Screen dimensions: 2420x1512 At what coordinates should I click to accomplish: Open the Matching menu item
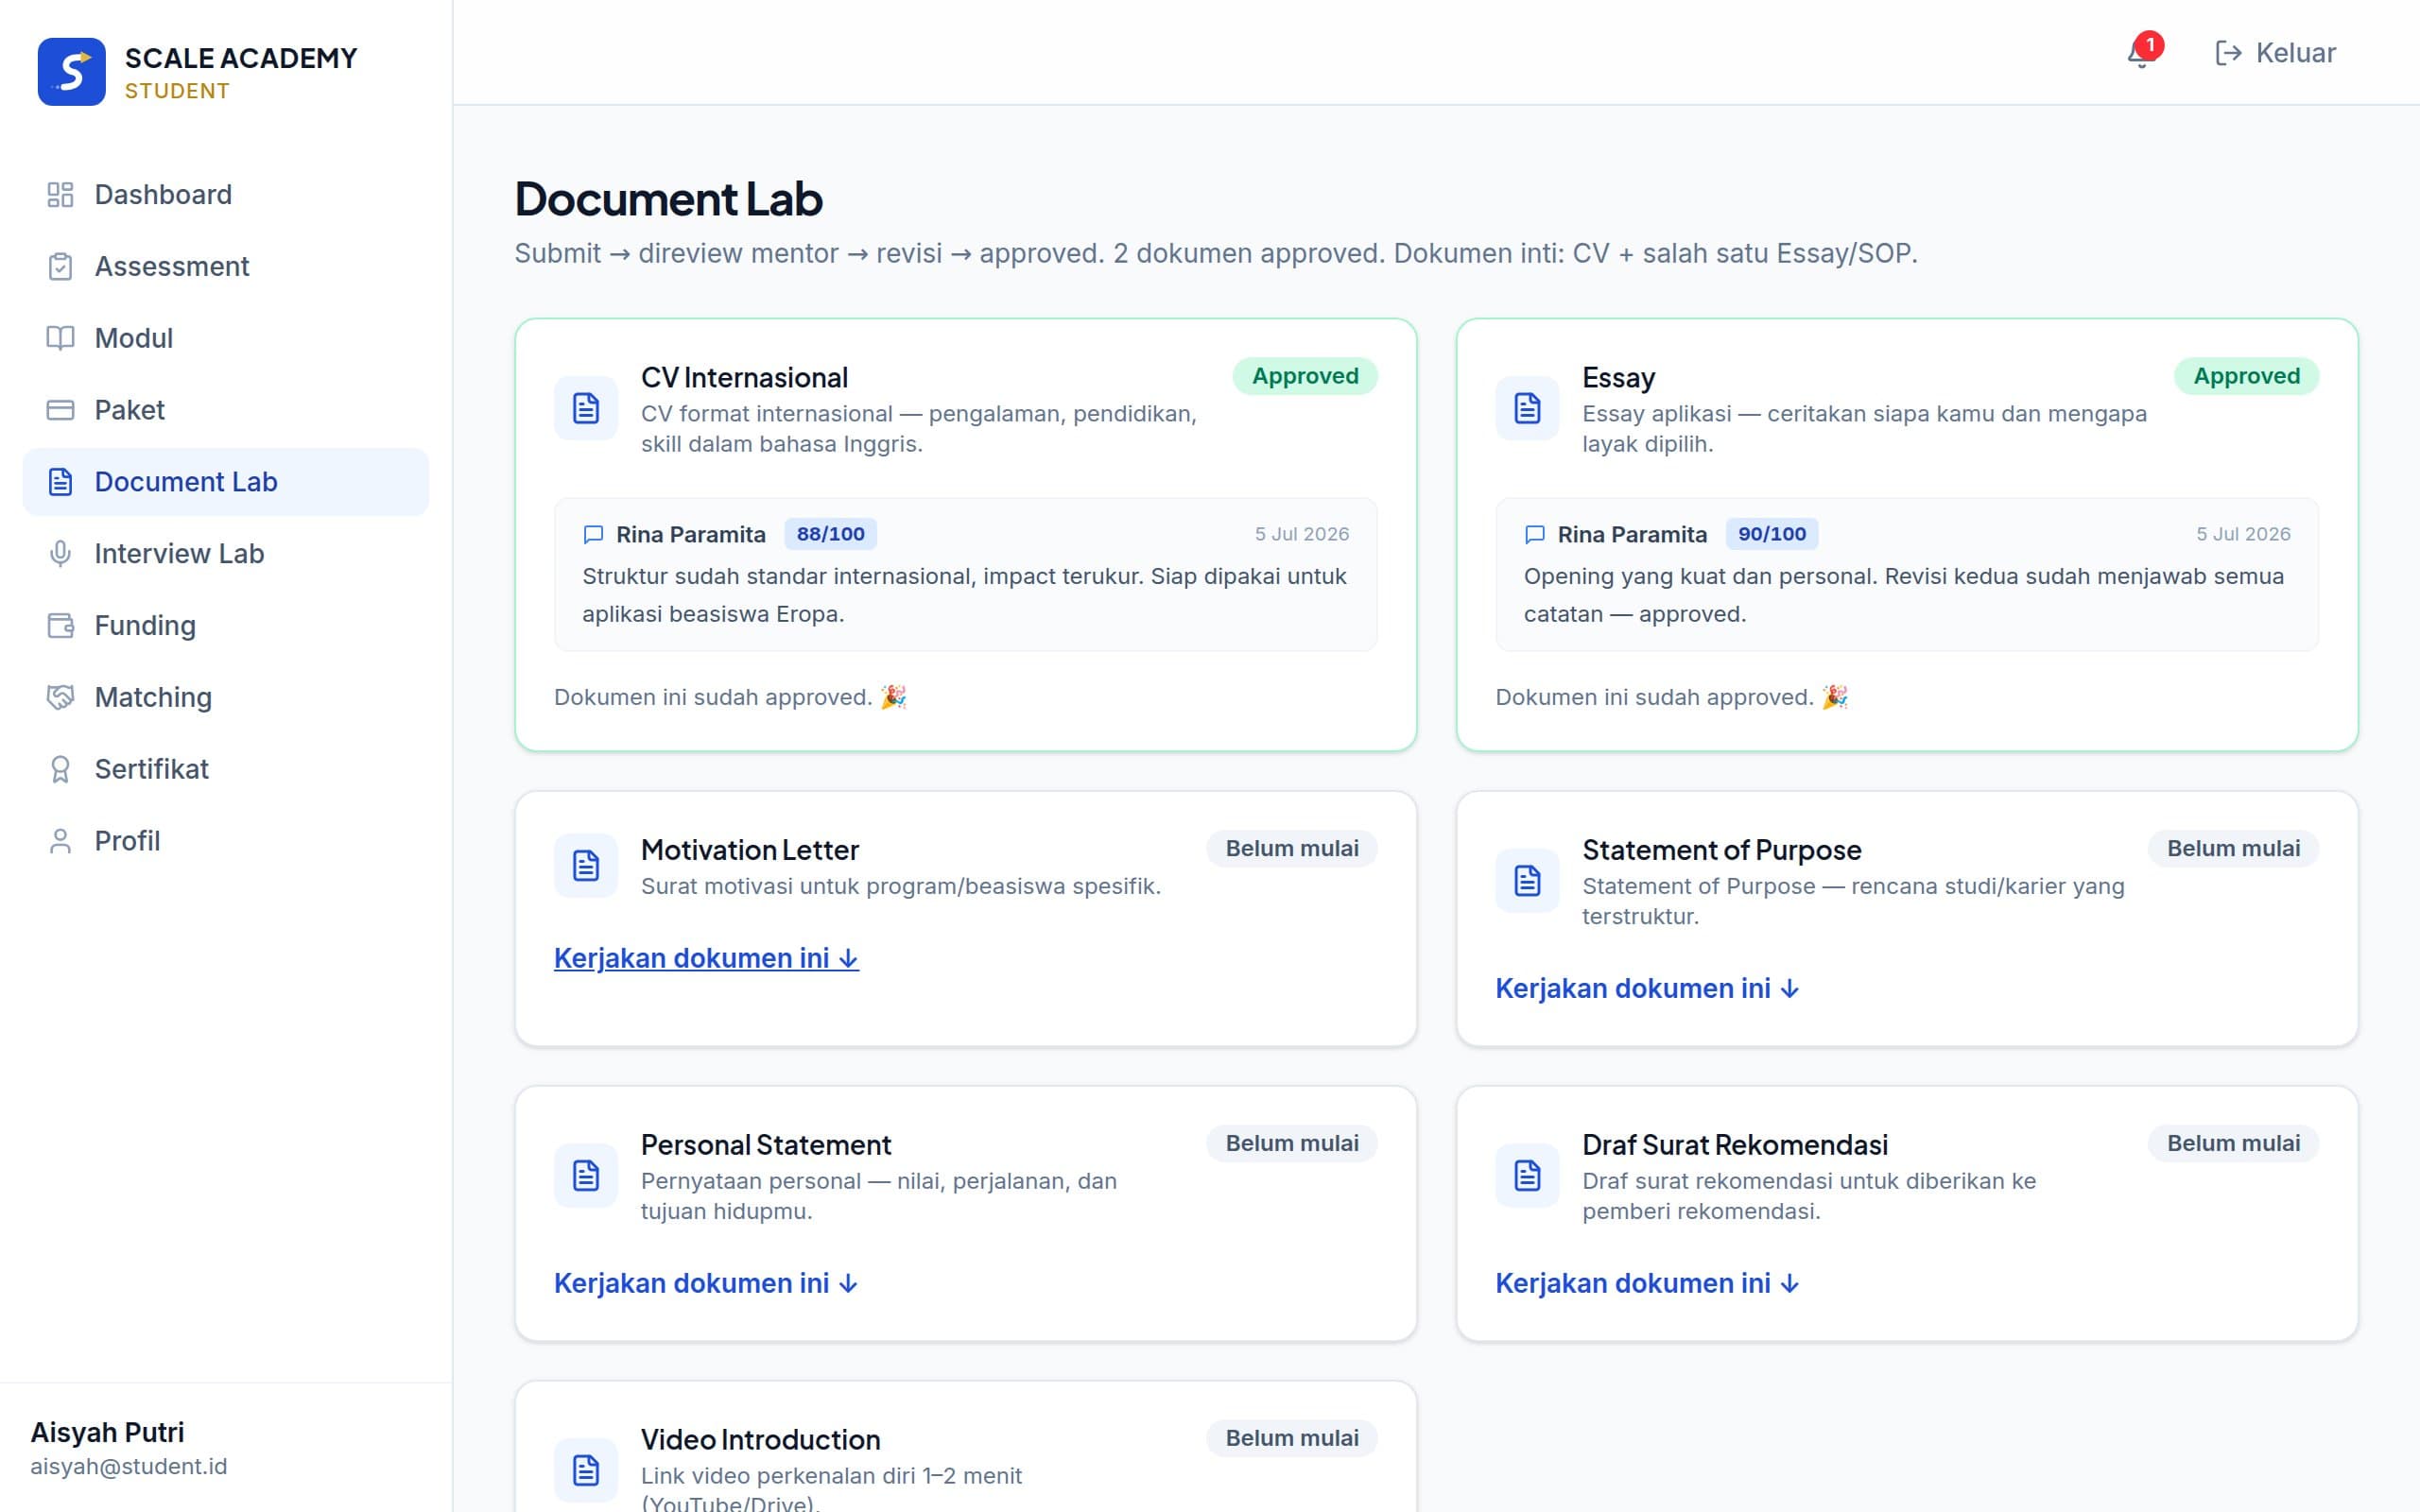(x=226, y=697)
